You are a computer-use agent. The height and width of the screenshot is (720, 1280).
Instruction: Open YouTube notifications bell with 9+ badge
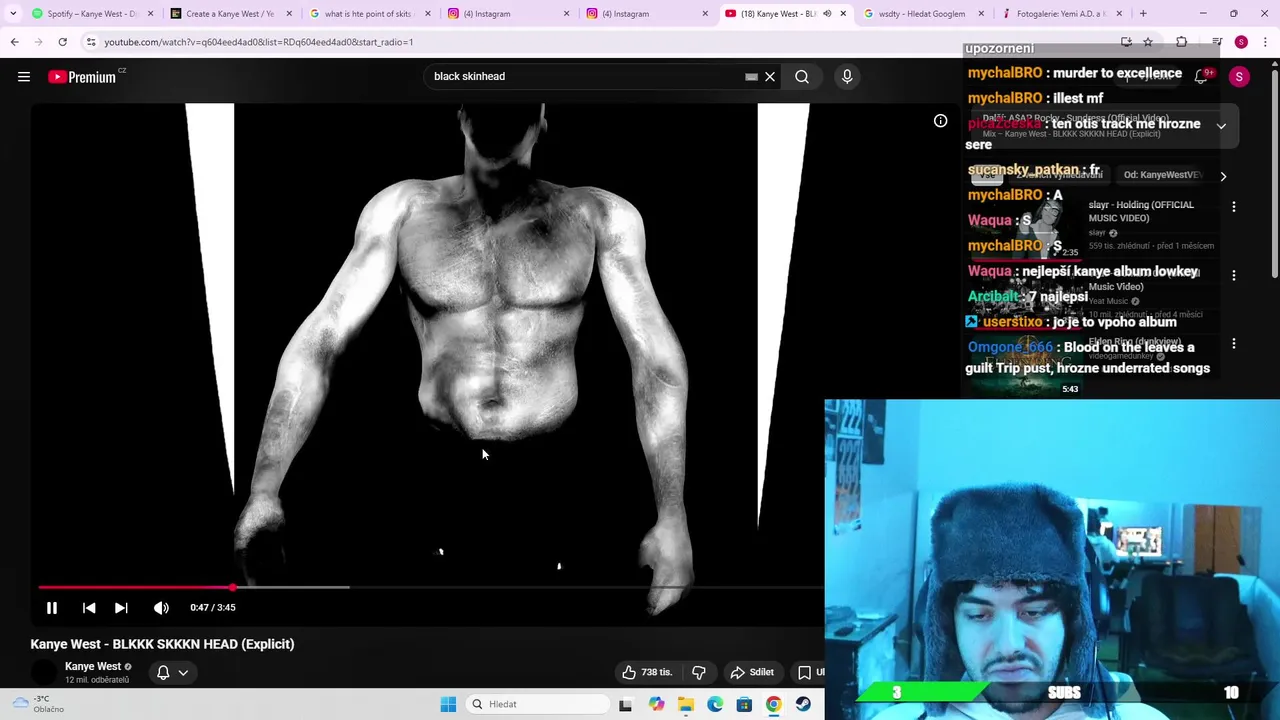pos(1202,77)
